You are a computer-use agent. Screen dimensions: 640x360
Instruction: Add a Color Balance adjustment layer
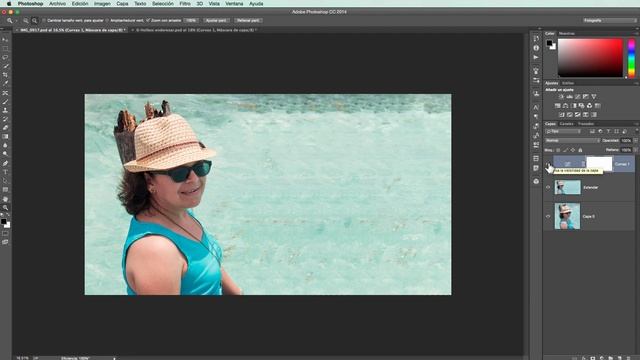click(565, 106)
